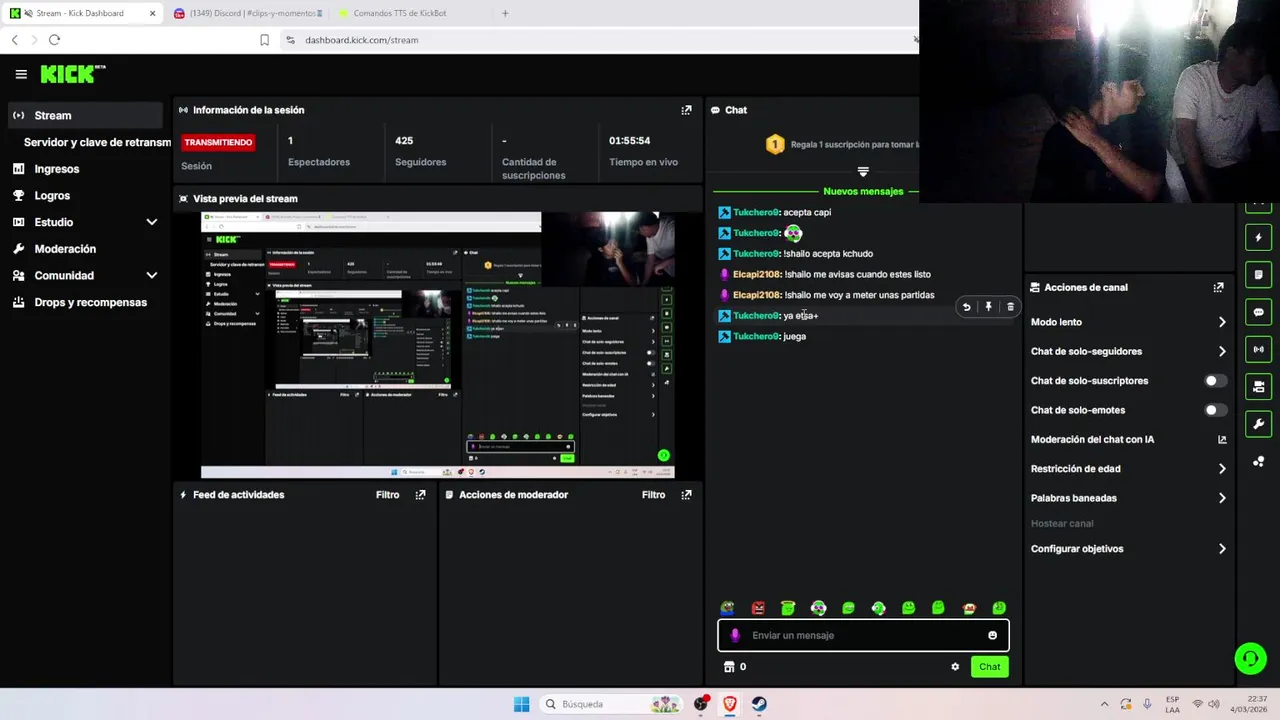Open the emoji picker in message box
The height and width of the screenshot is (720, 1280).
992,635
